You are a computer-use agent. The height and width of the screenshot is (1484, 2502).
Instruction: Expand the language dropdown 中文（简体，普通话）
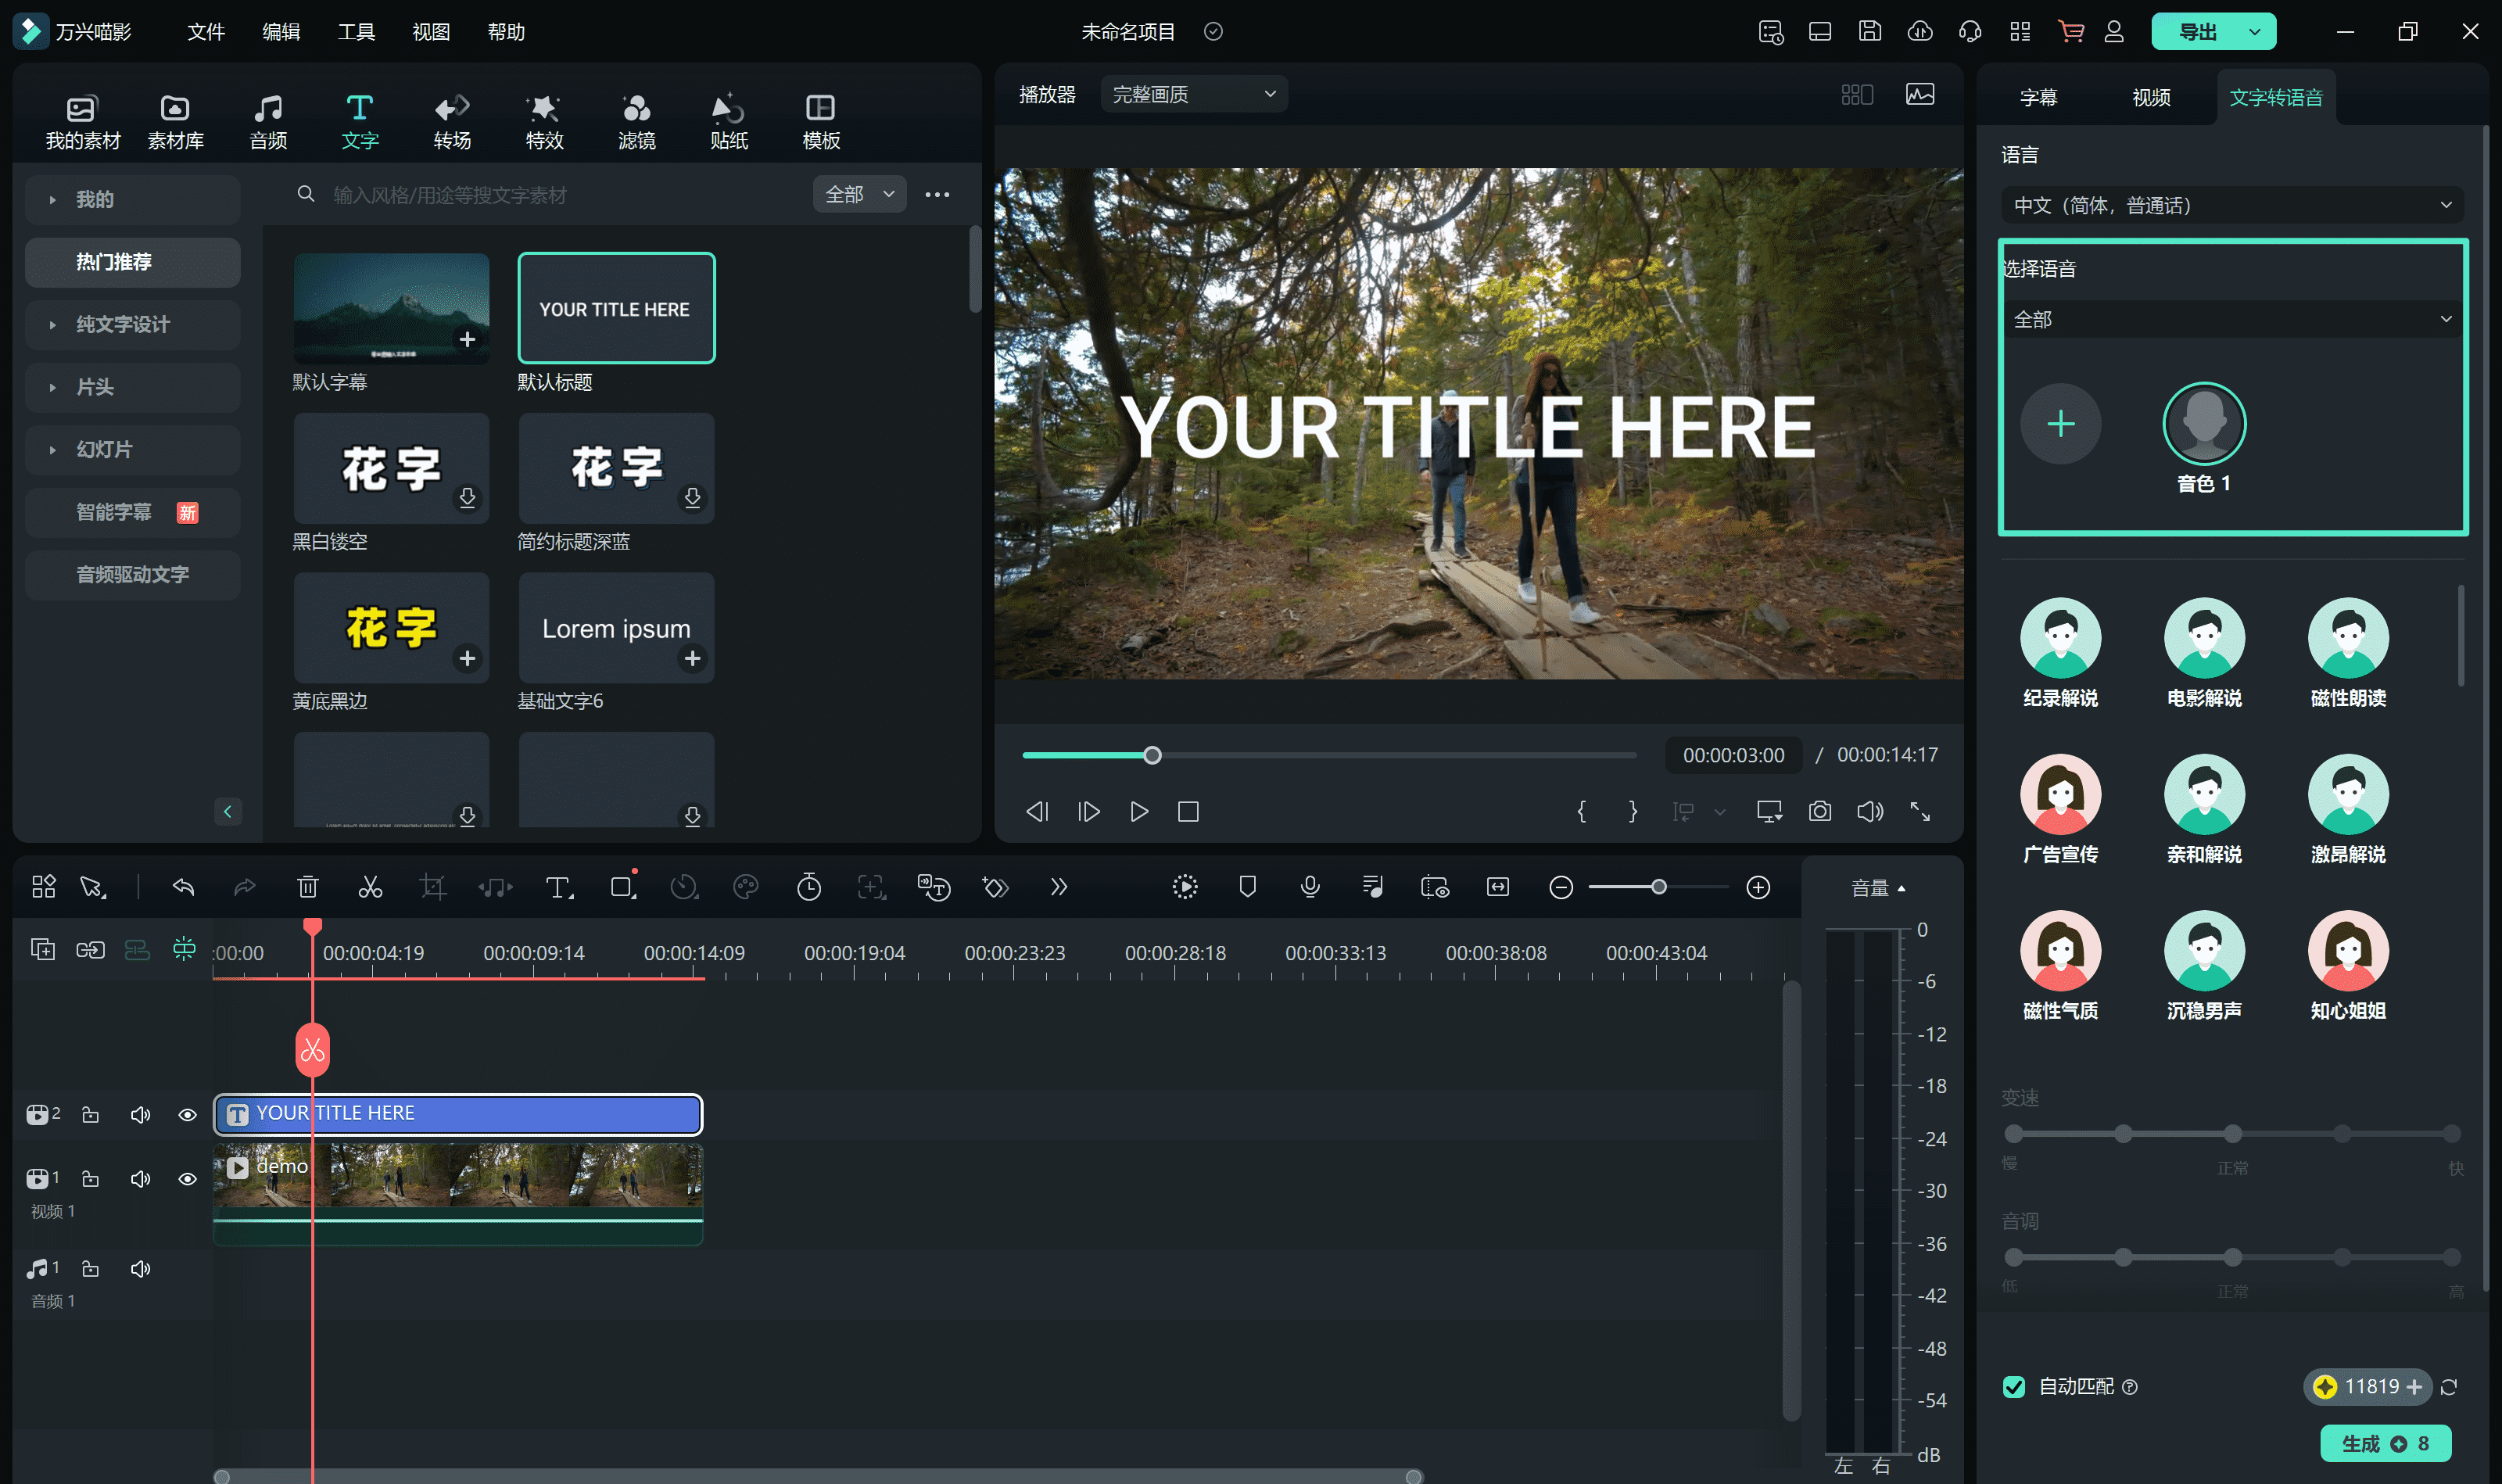click(2232, 205)
